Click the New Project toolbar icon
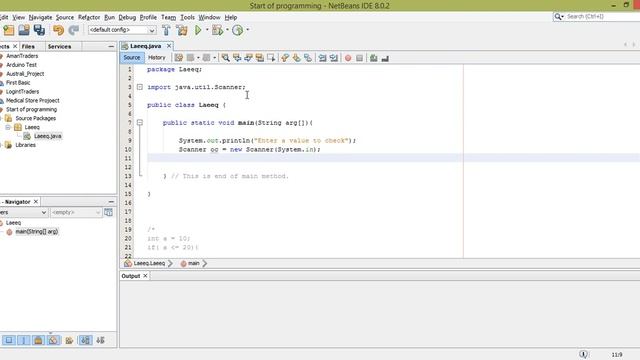 click(9, 30)
